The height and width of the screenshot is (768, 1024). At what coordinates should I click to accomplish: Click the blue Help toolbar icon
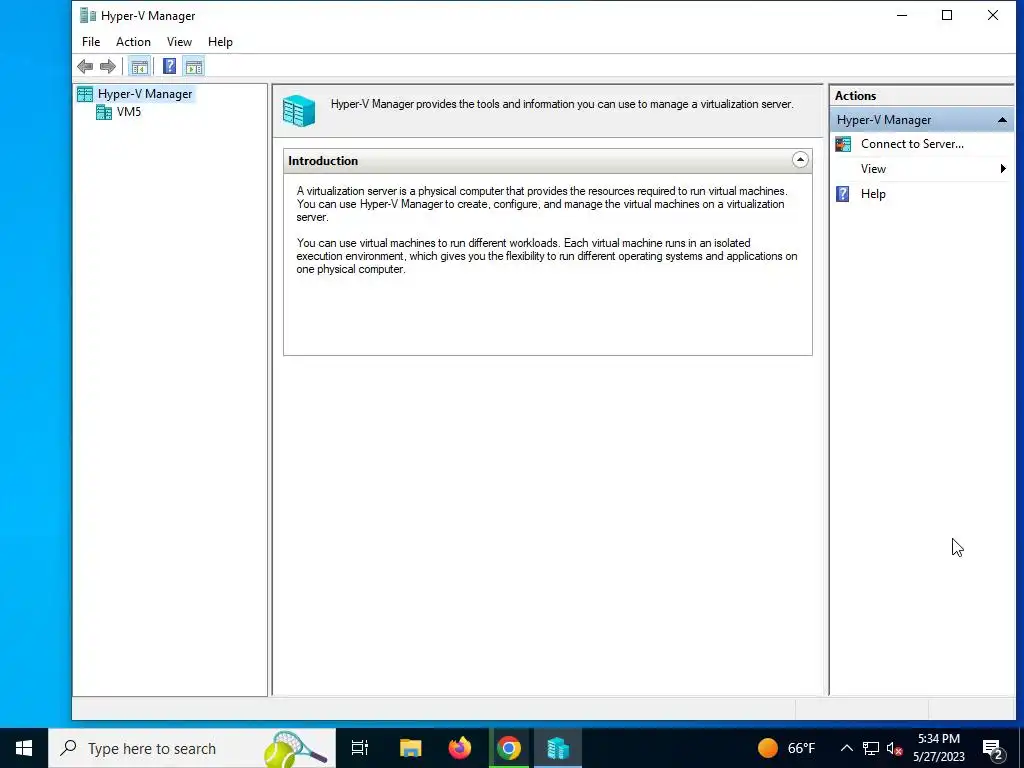pyautogui.click(x=169, y=66)
